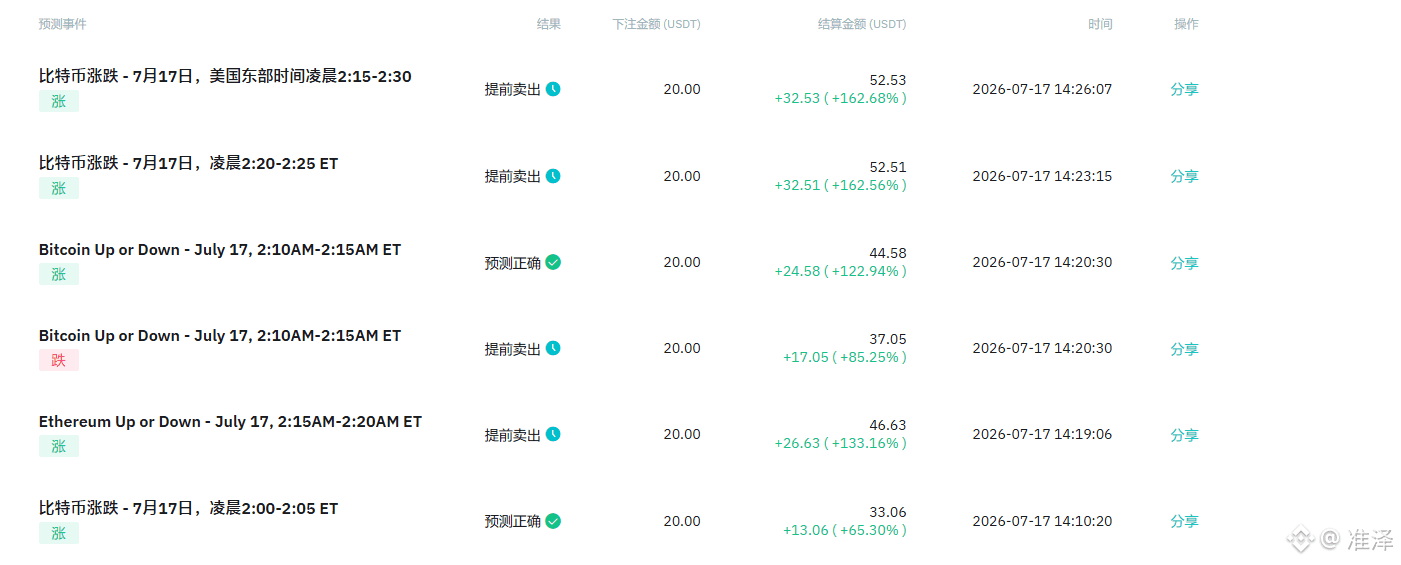Click the 结算金额 column header
This screenshot has height=565, width=1401.
pyautogui.click(x=862, y=24)
